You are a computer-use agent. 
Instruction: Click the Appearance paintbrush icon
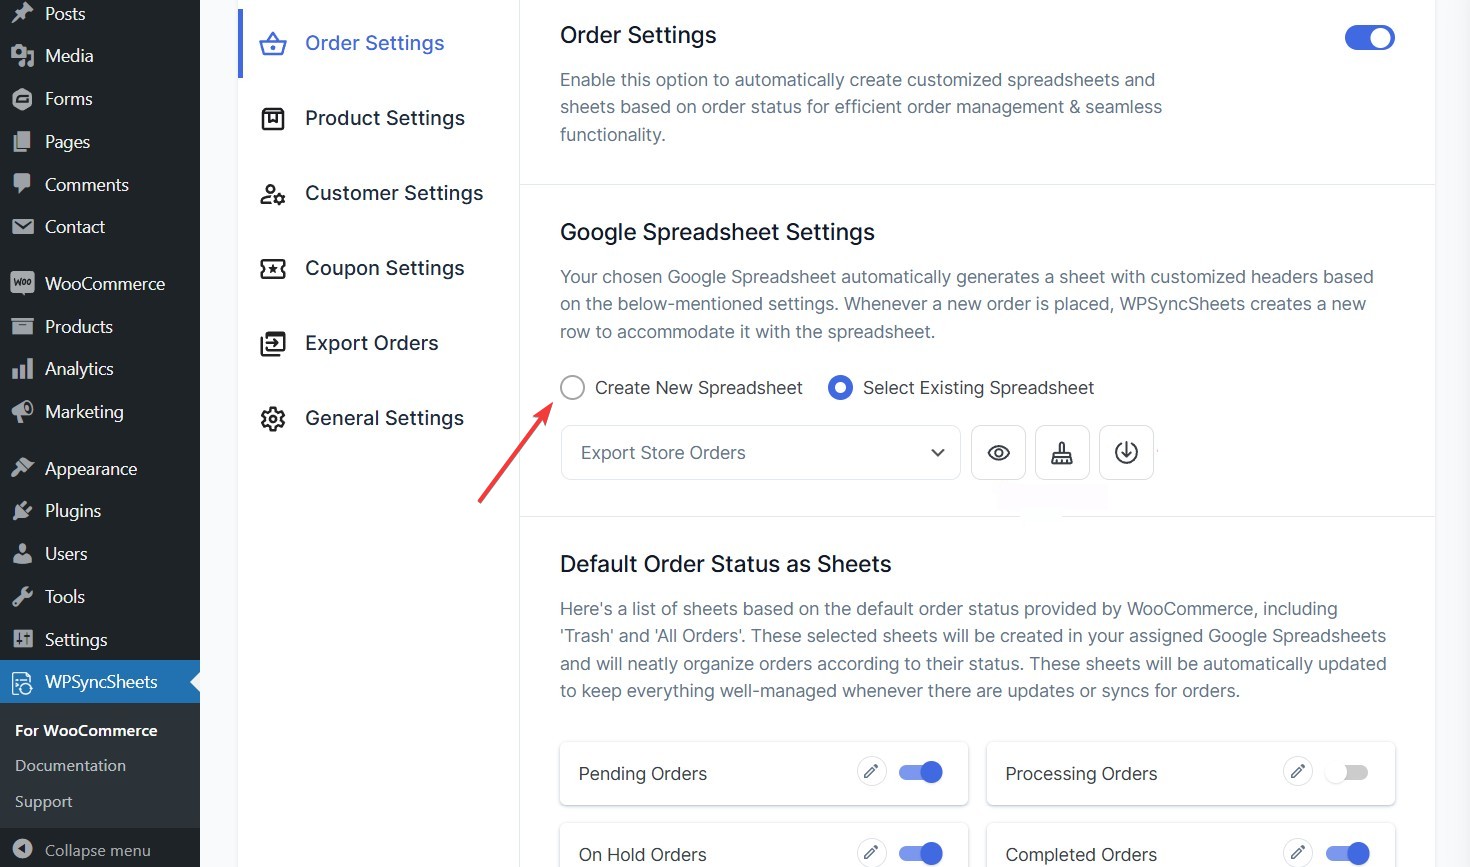tap(22, 468)
